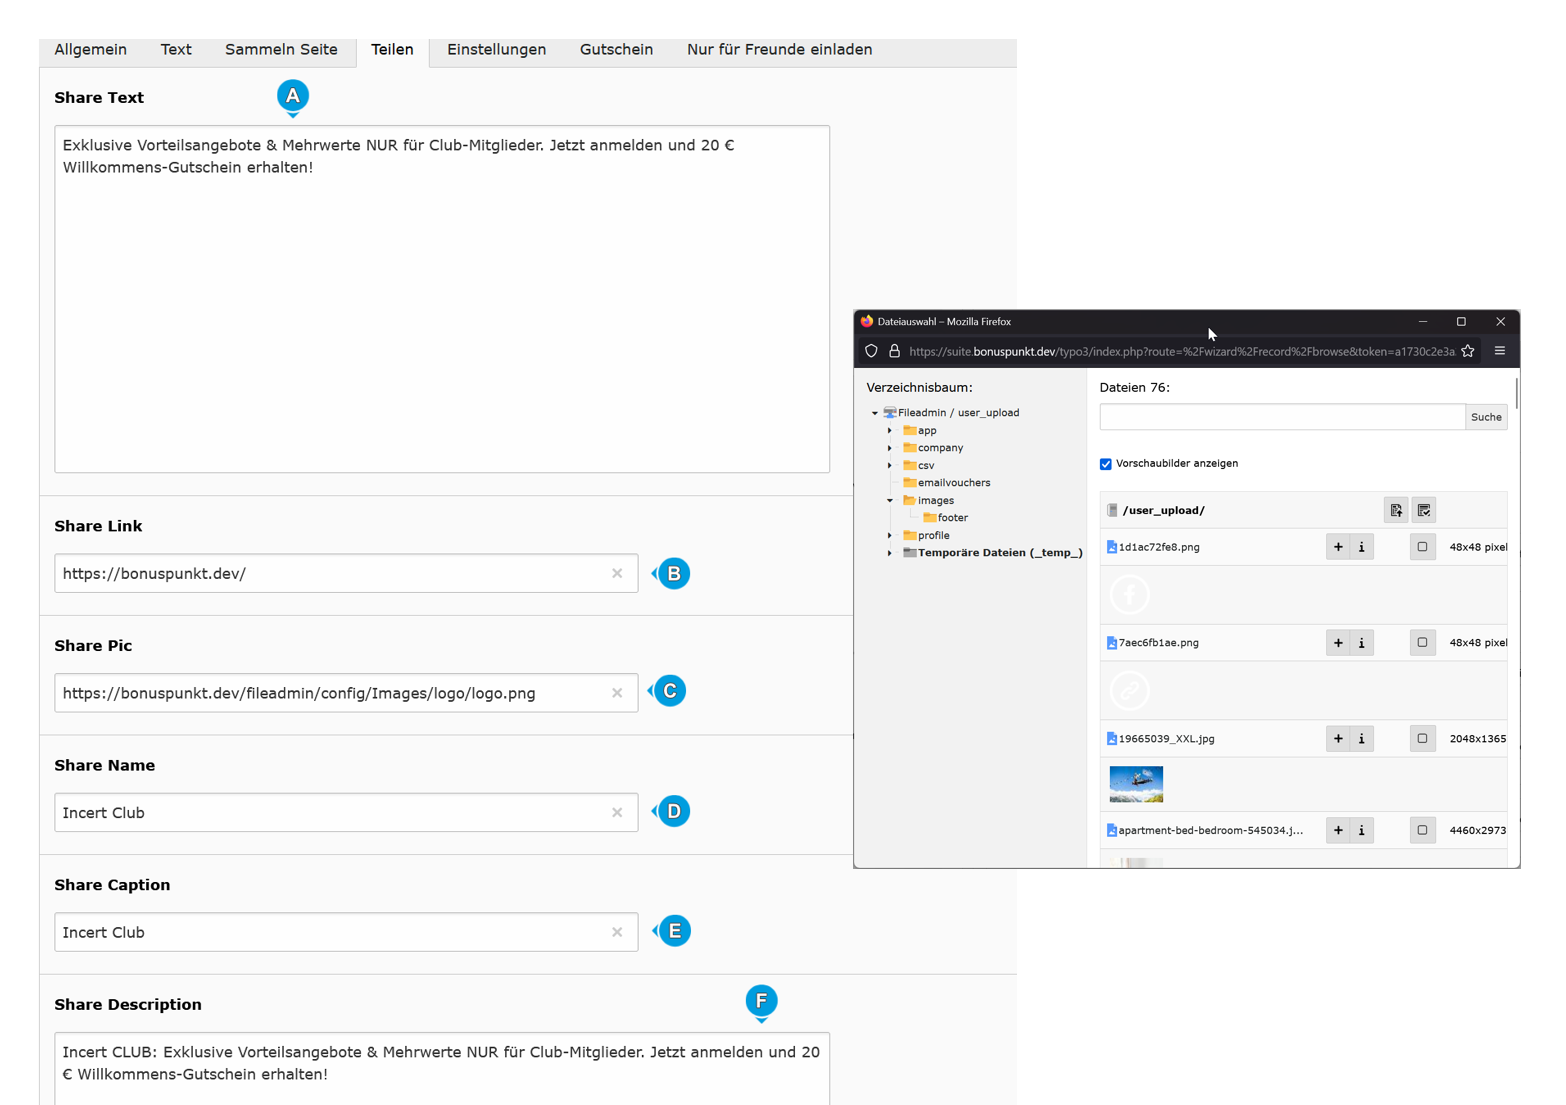Click company folder icon in tree
The height and width of the screenshot is (1105, 1566).
coord(910,448)
